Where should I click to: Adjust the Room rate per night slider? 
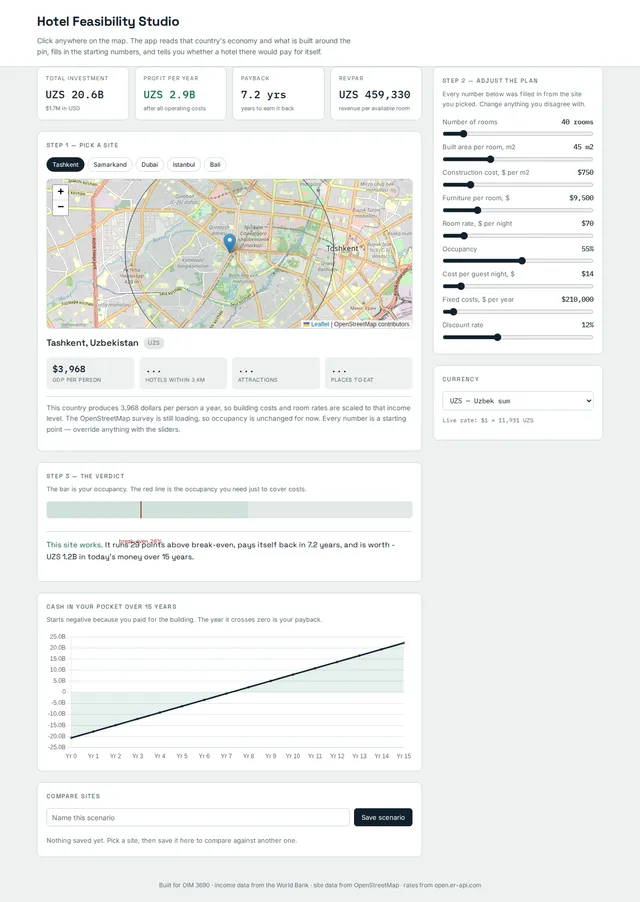click(518, 235)
